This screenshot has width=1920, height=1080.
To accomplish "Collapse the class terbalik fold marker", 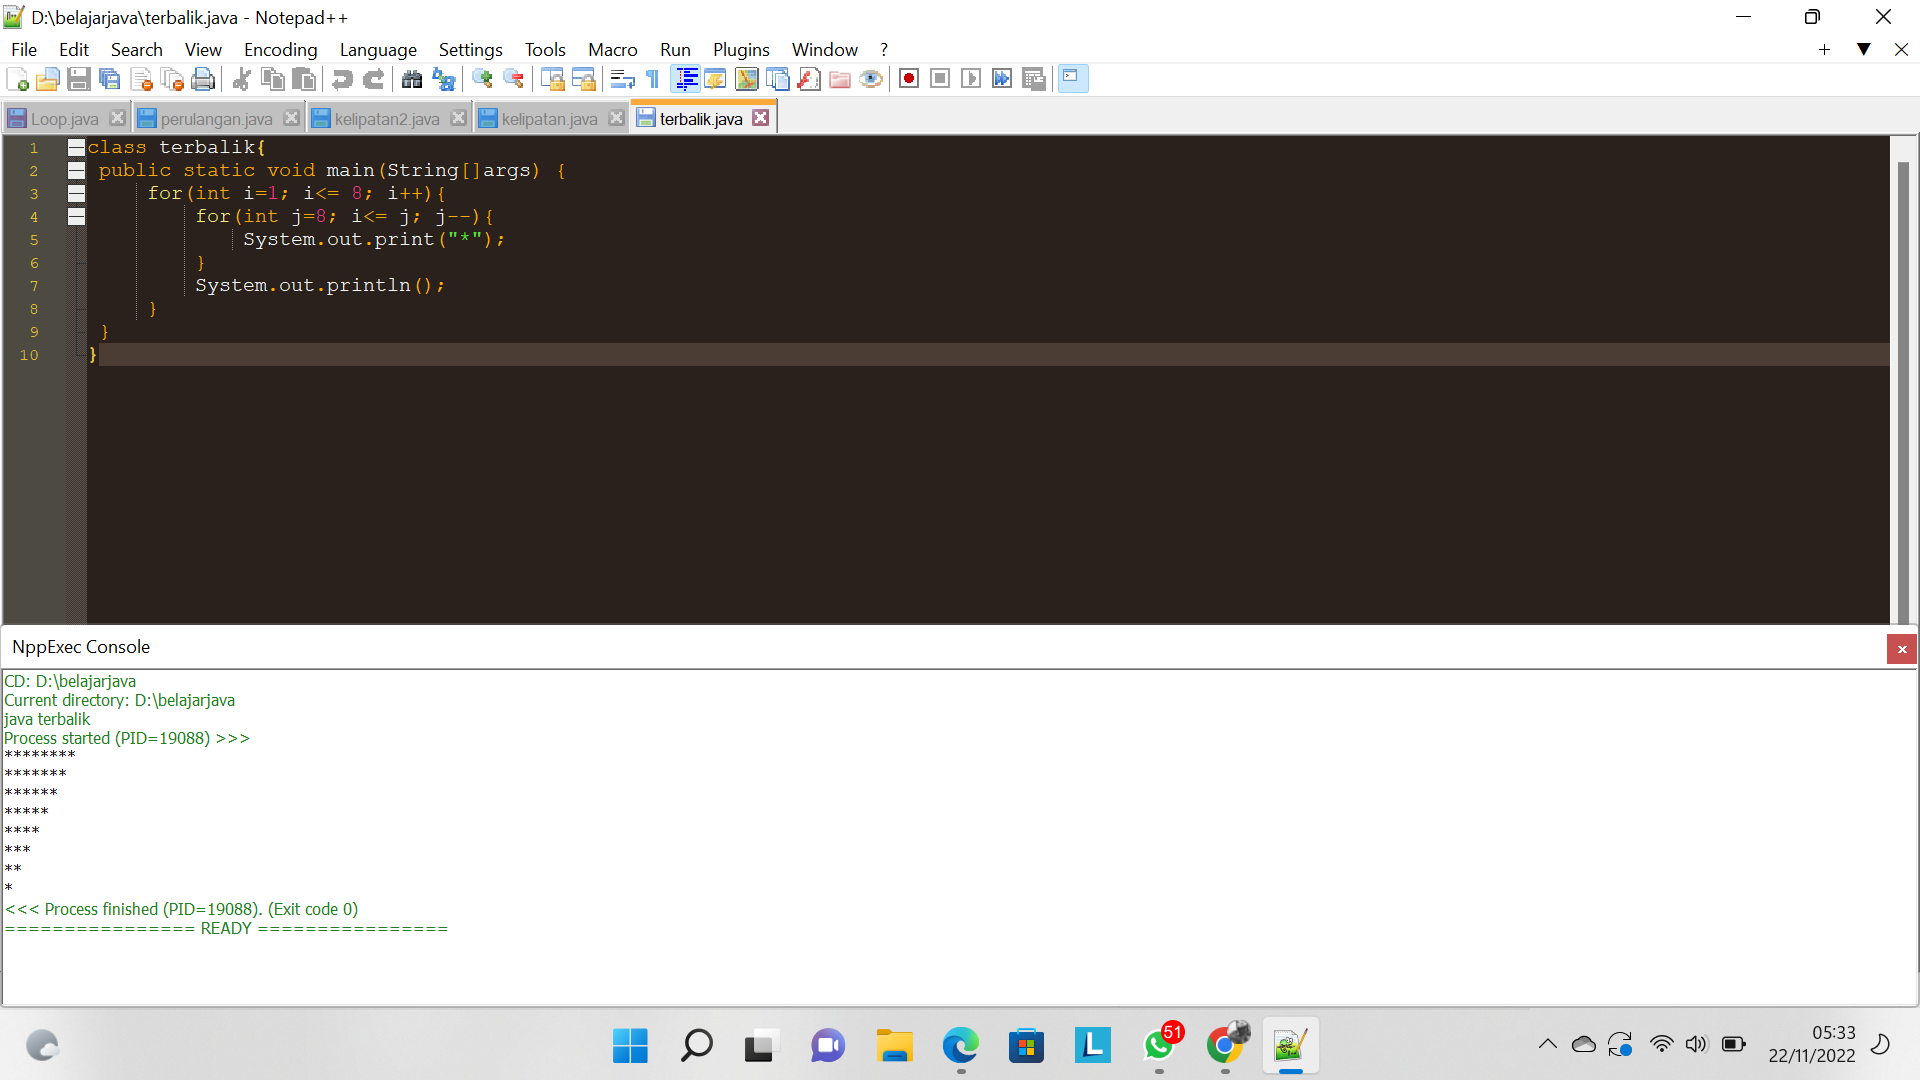I will click(x=76, y=148).
